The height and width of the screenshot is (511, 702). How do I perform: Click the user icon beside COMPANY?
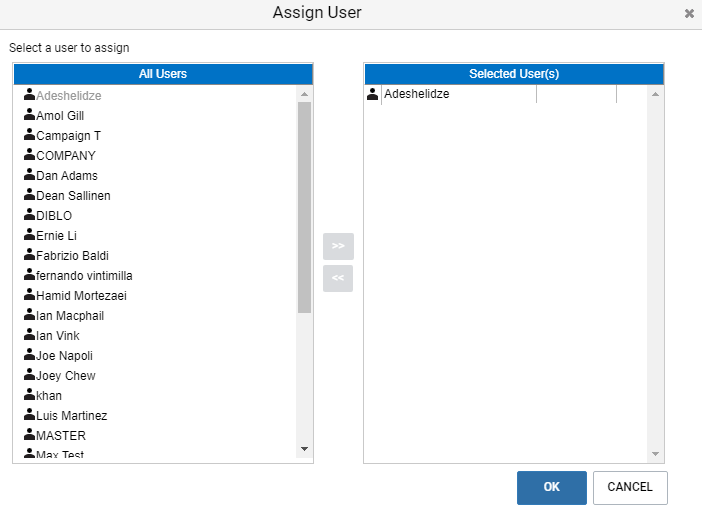pos(30,154)
